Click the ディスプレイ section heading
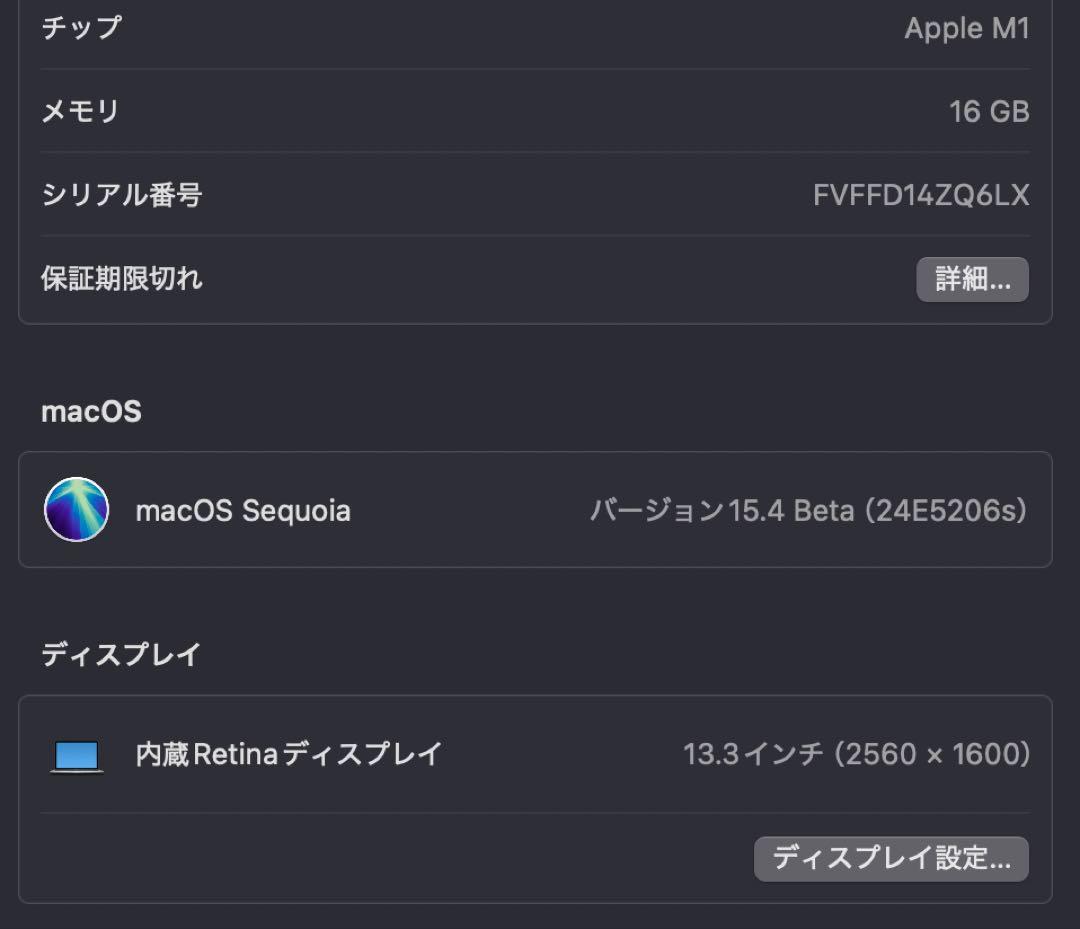This screenshot has height=929, width=1080. pos(120,653)
